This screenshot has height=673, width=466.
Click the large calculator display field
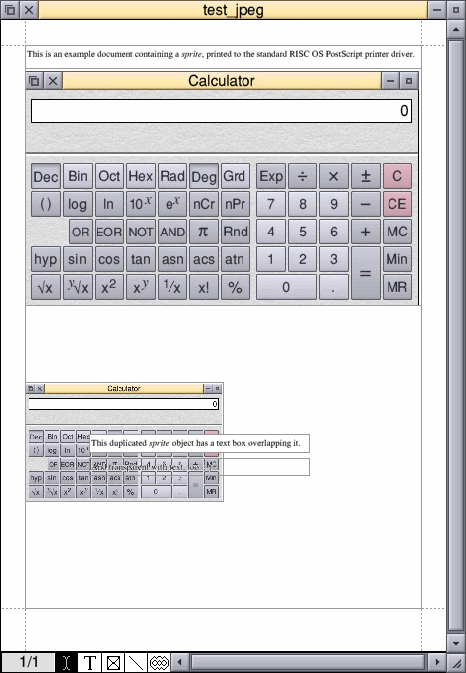click(221, 111)
